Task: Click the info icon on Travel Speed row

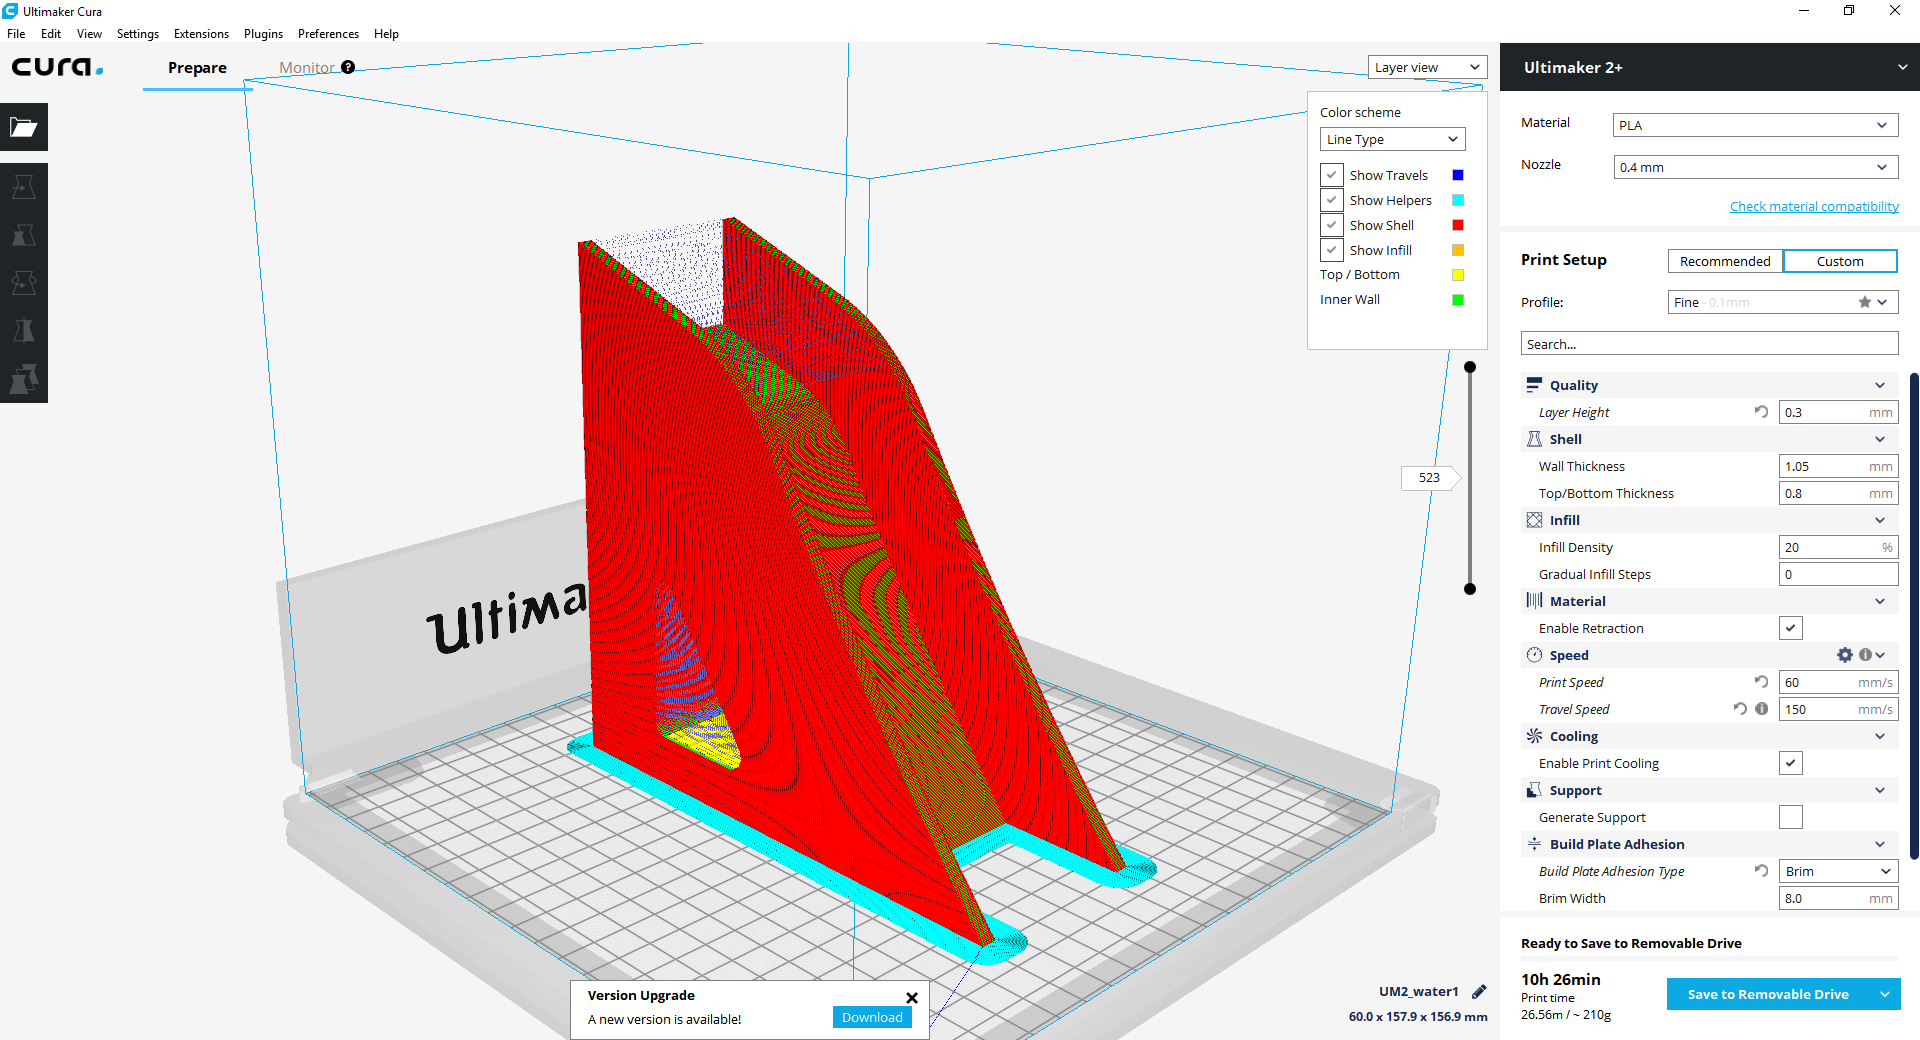Action: coord(1762,709)
